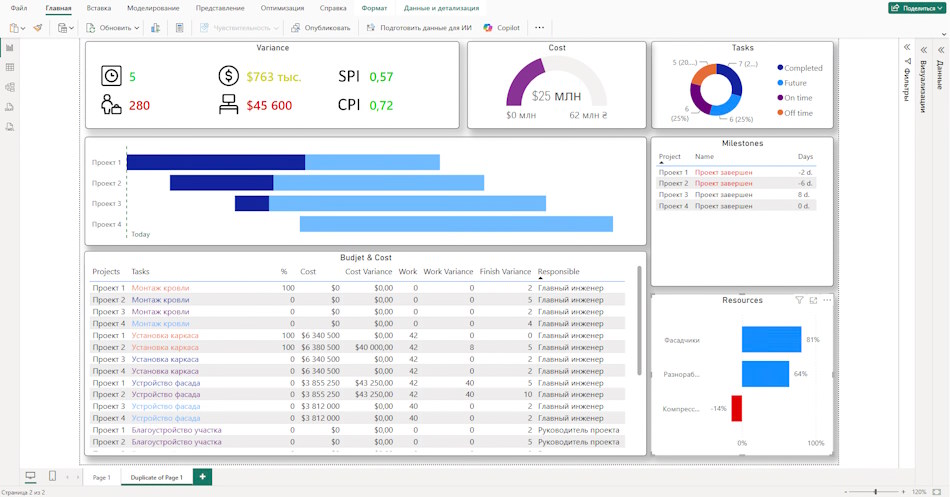Switch to the Table view icon
The image size is (950, 497).
coord(10,67)
